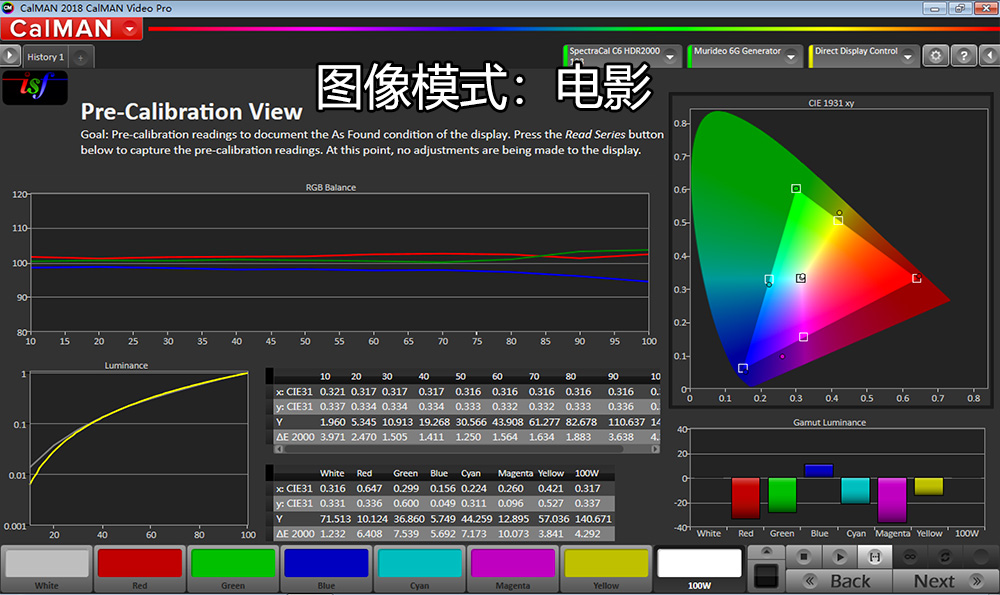This screenshot has width=1000, height=595.
Task: Open the Direct Display Control dropdown
Action: pos(908,56)
